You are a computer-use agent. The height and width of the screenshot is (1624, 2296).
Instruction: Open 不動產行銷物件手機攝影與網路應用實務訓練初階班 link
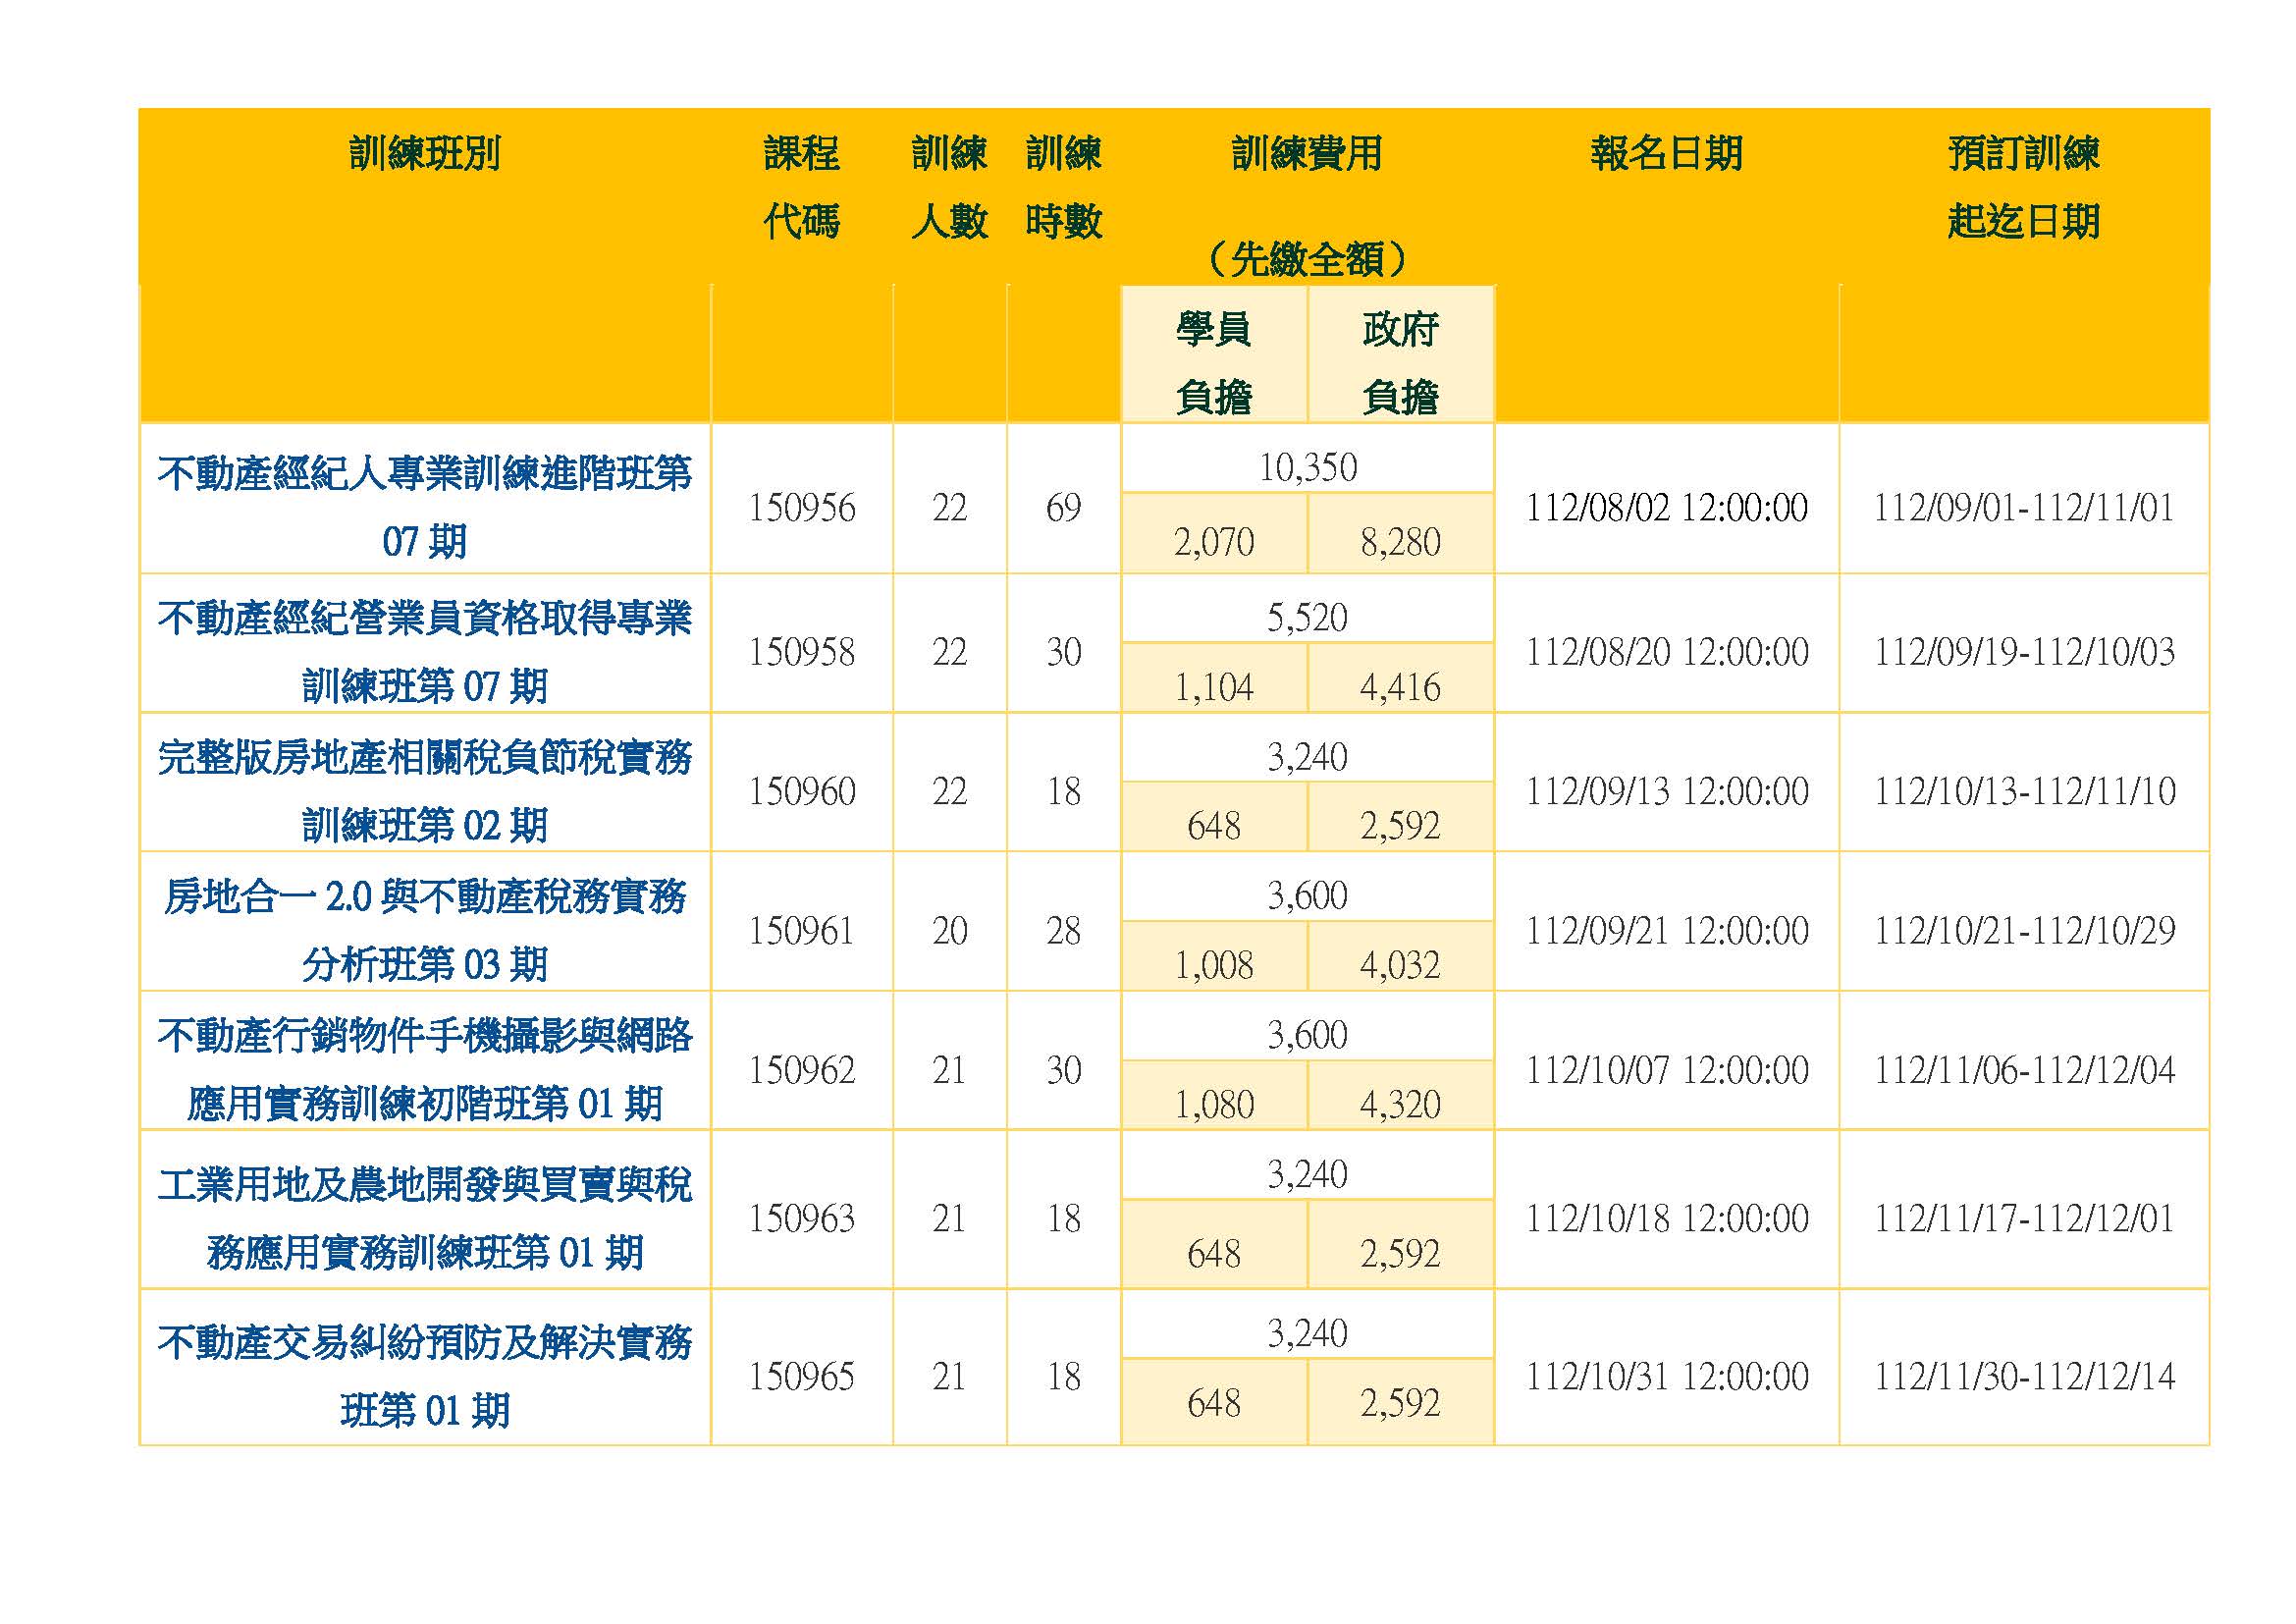pyautogui.click(x=425, y=1068)
